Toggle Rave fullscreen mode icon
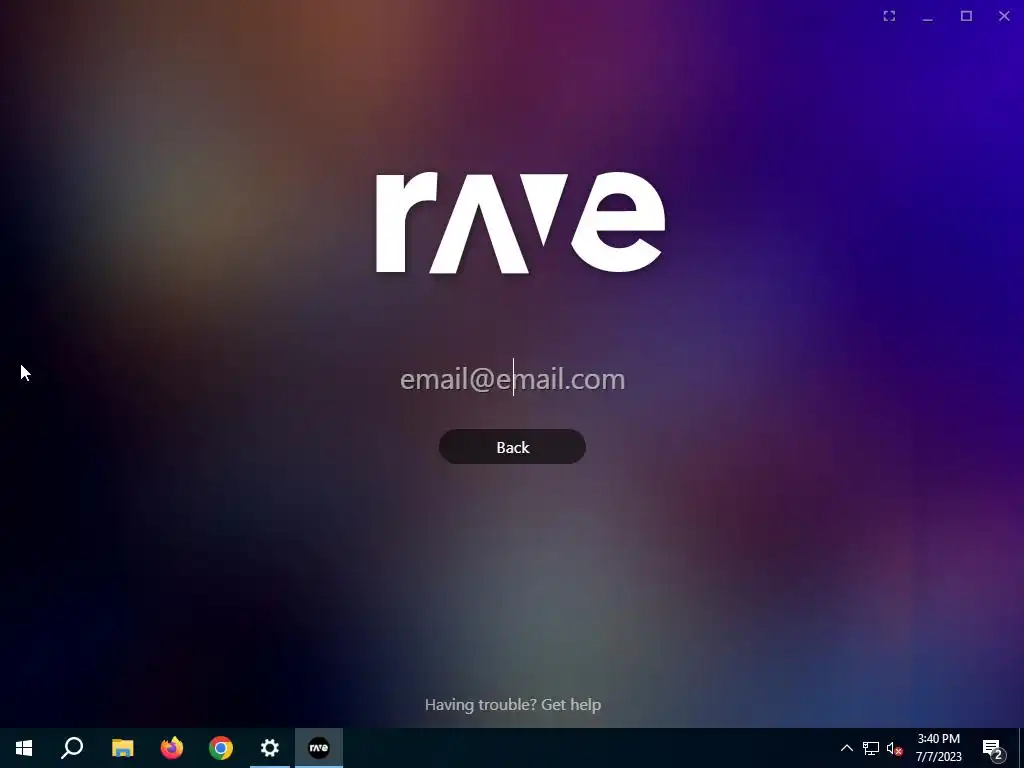Screen dimensions: 1024x768 tap(889, 16)
